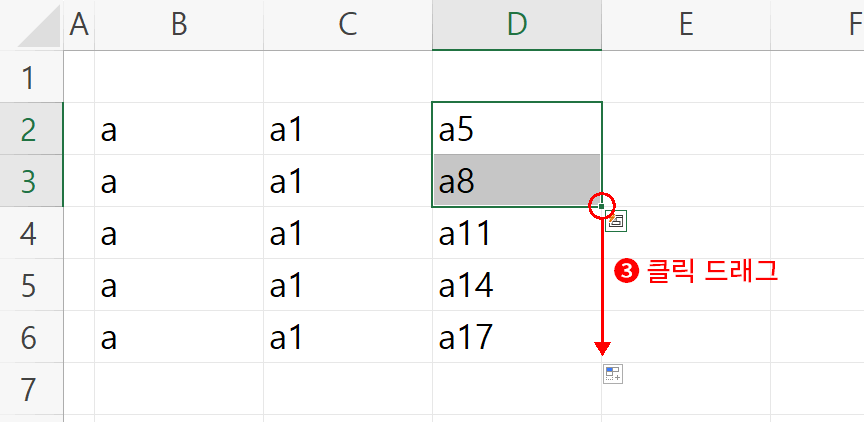Select column D header
The width and height of the screenshot is (864, 422).
[517, 25]
